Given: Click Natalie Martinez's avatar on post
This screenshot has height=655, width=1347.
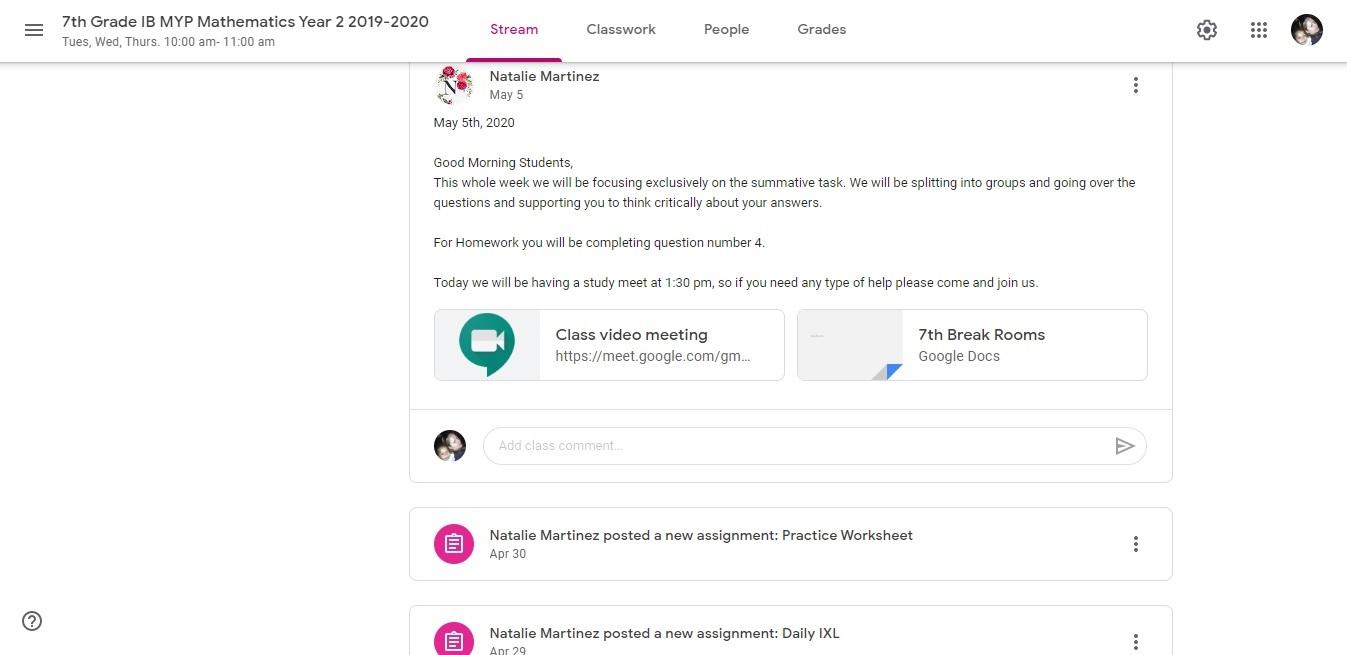Looking at the screenshot, I should pyautogui.click(x=455, y=85).
